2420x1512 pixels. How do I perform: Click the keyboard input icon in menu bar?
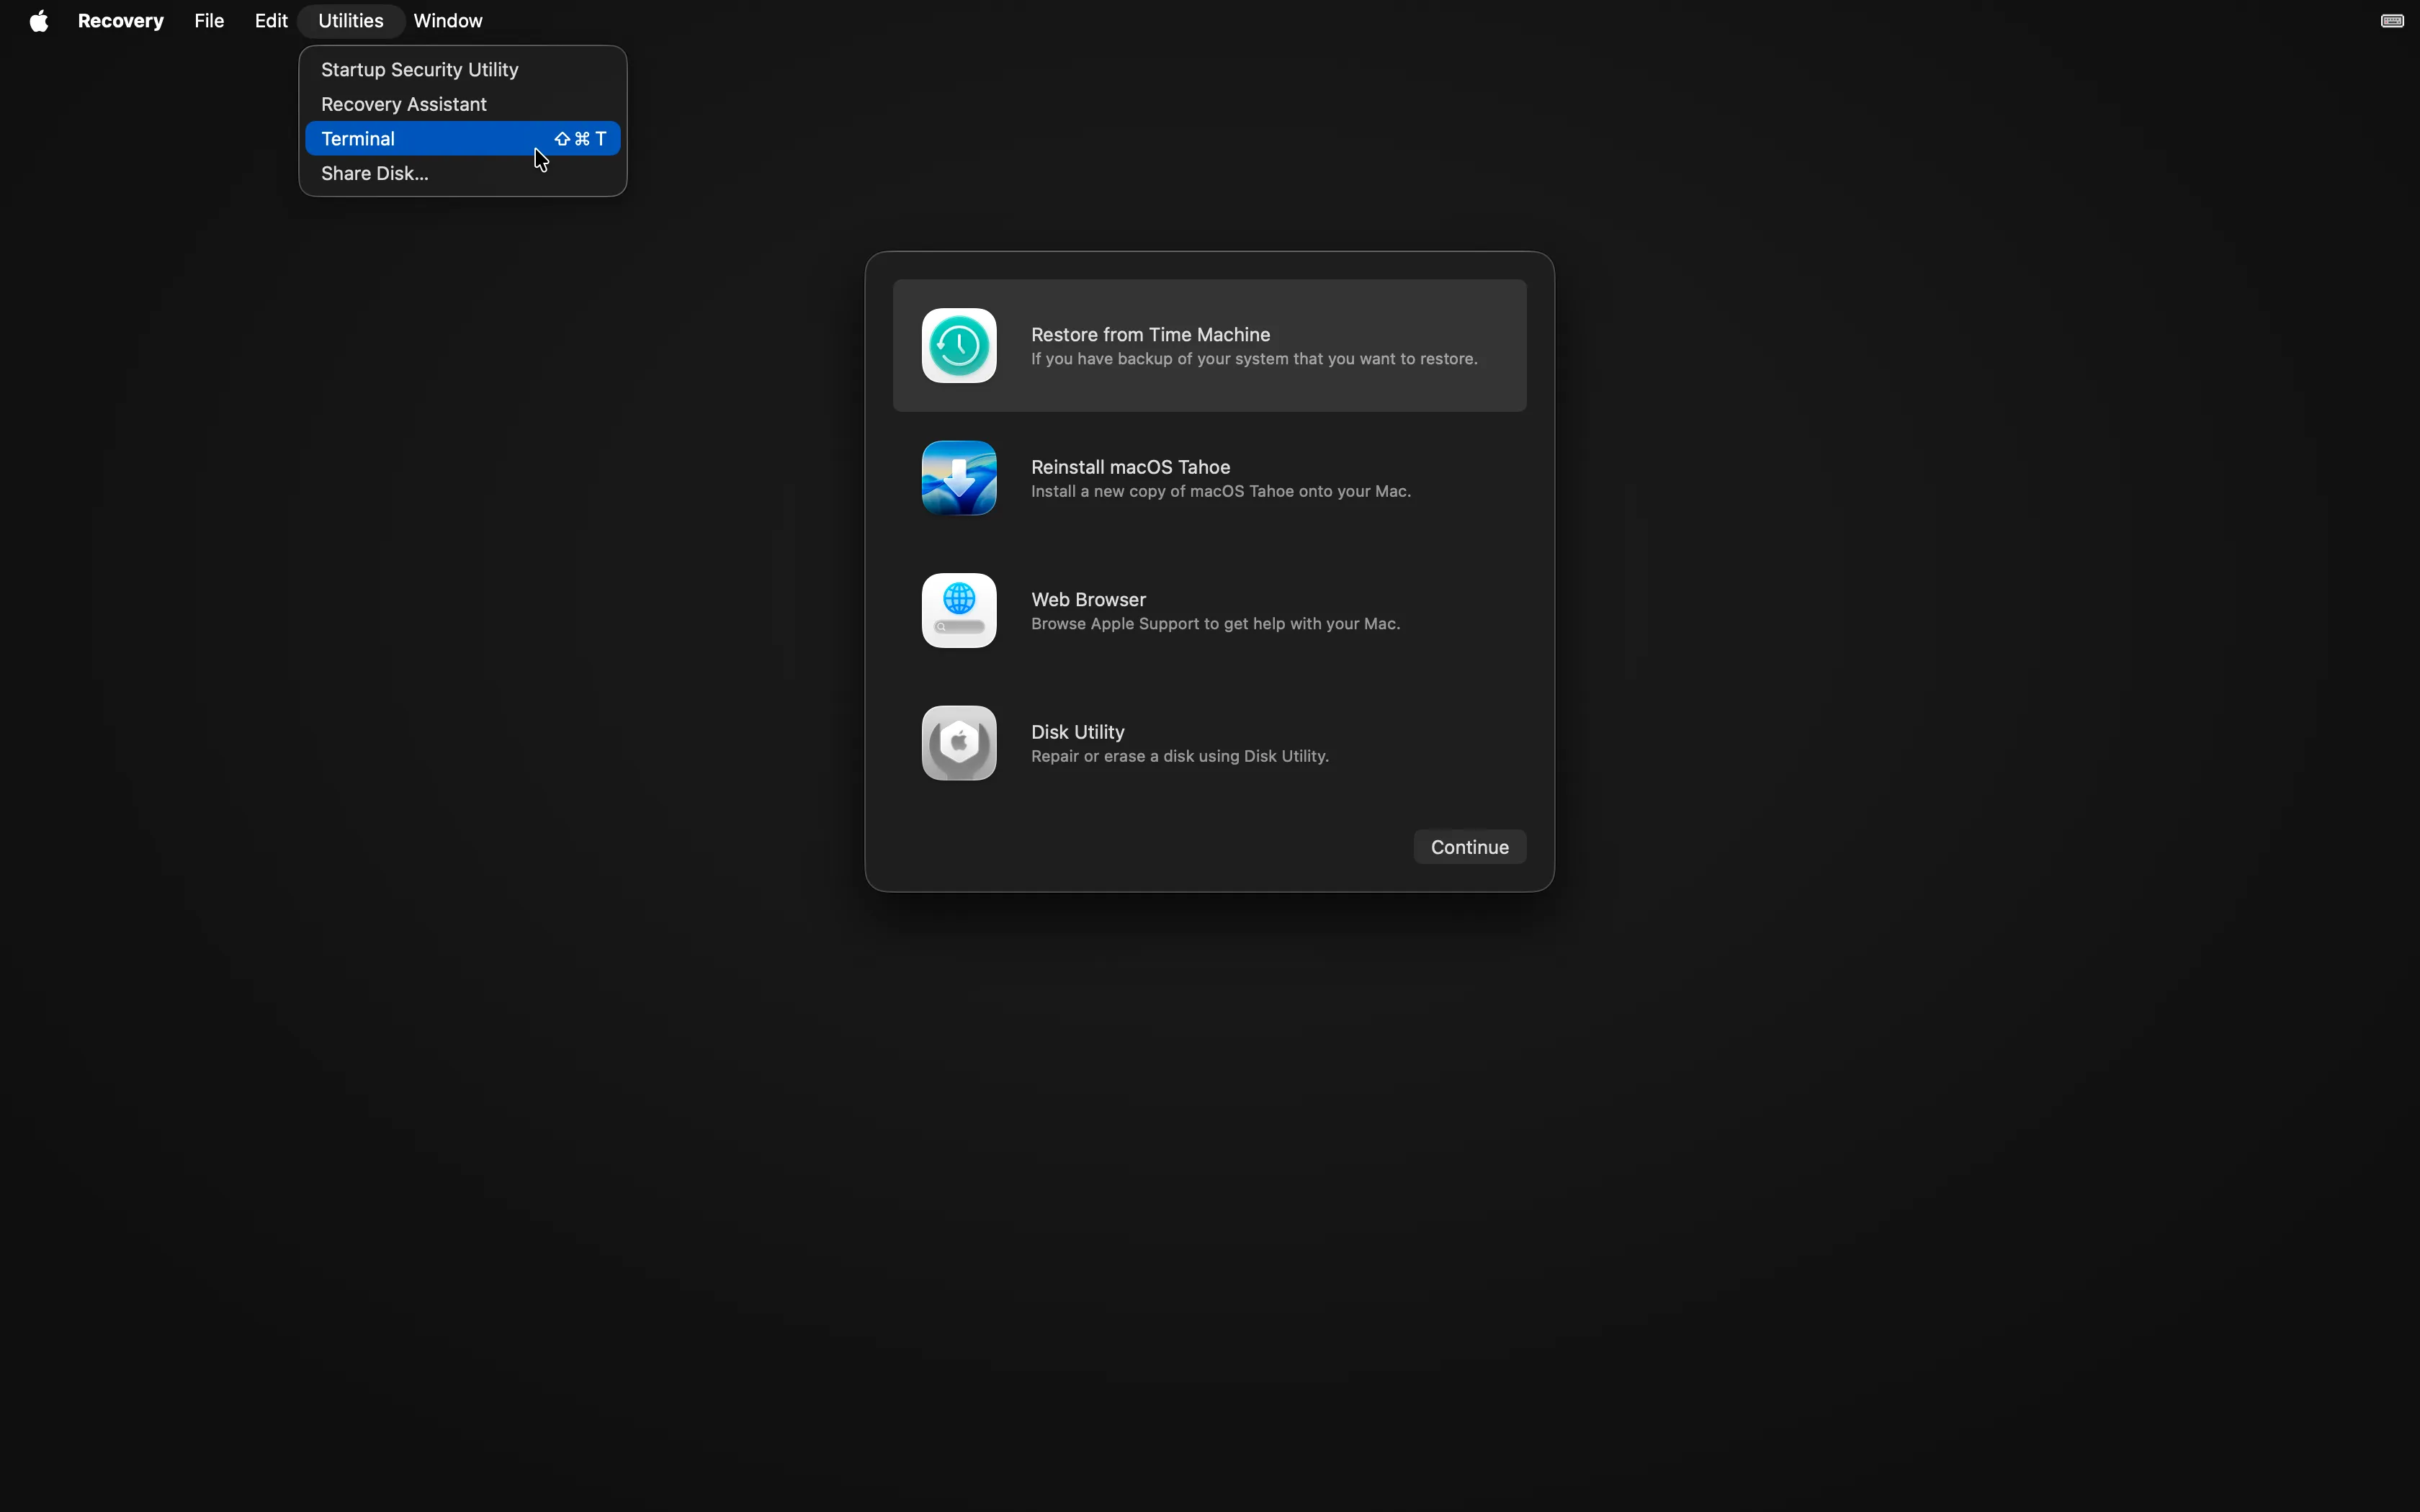(x=2392, y=21)
